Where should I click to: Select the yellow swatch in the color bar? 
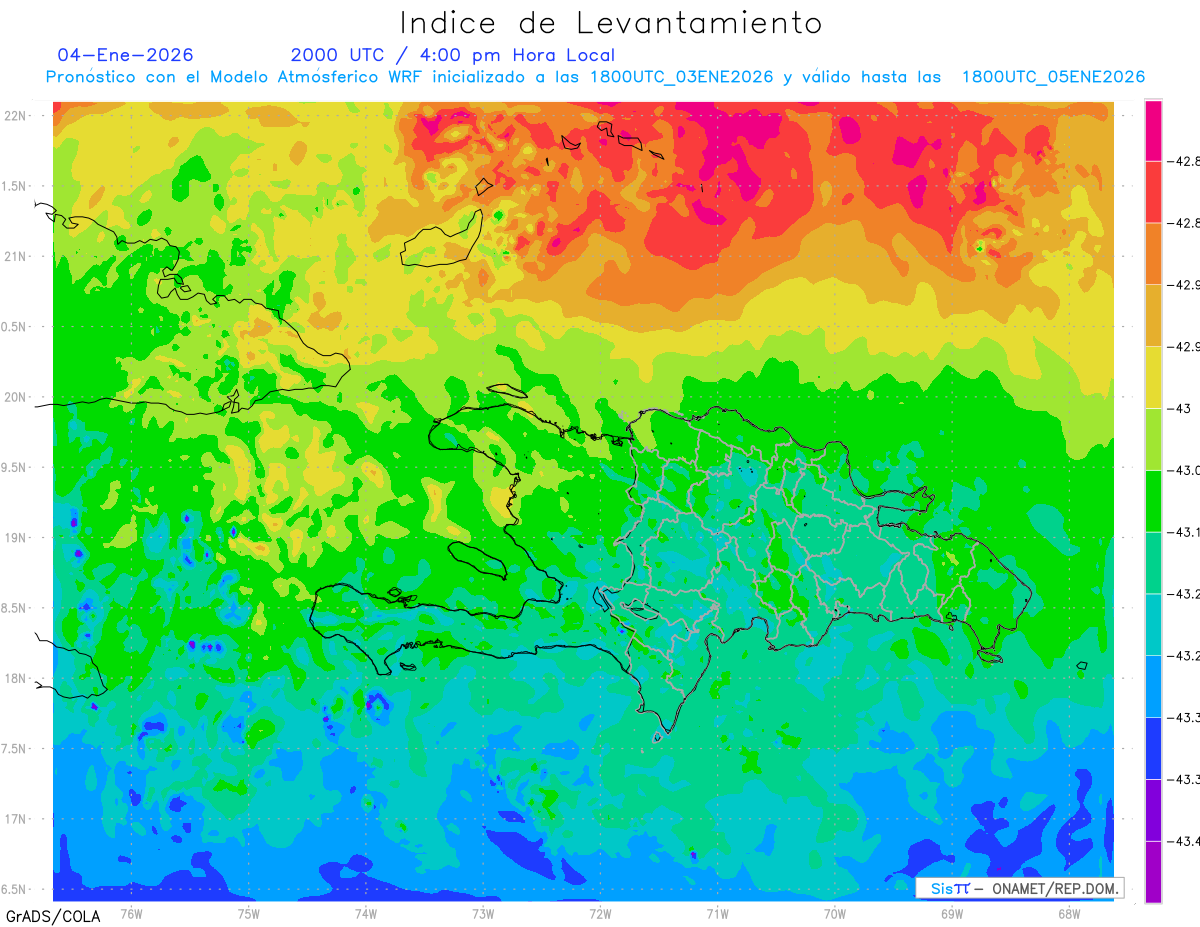(1153, 377)
